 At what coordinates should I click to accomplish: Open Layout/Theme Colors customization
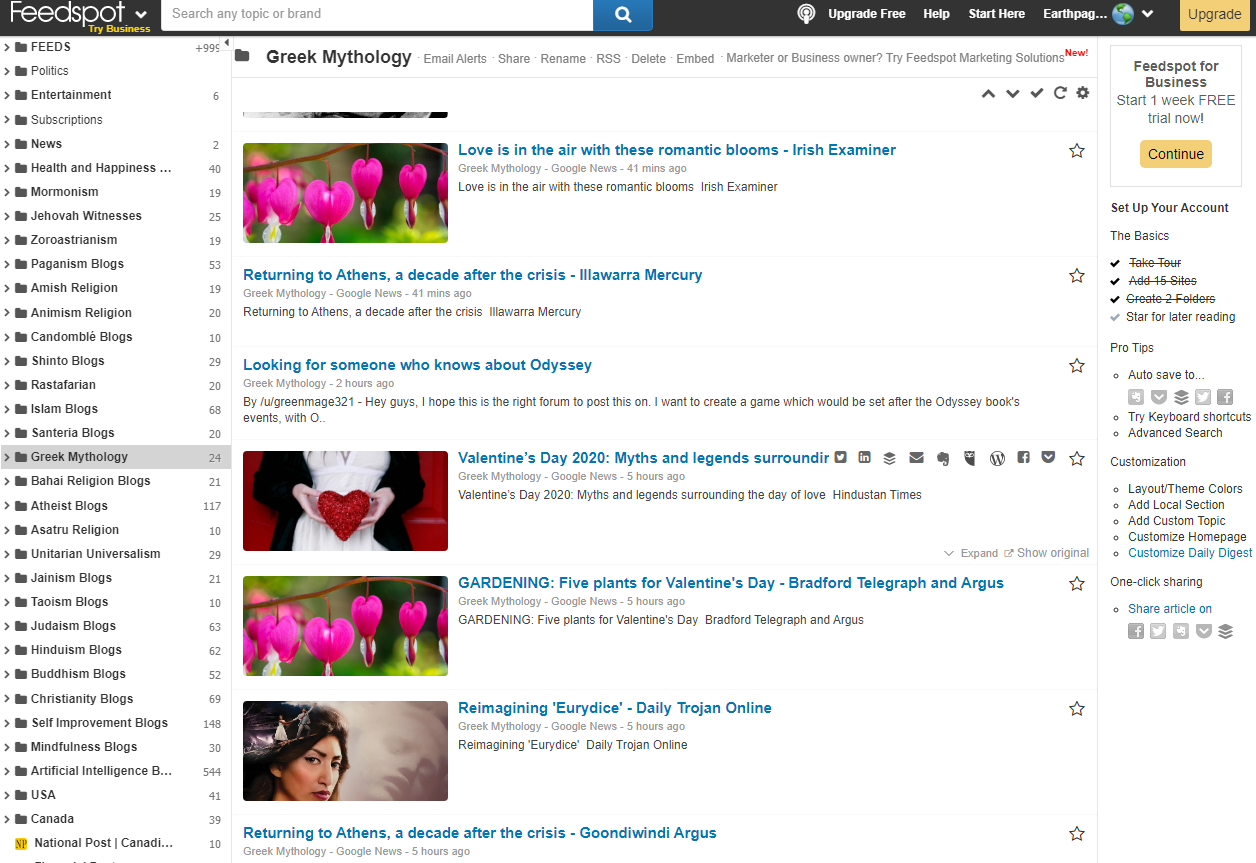[x=1185, y=489]
